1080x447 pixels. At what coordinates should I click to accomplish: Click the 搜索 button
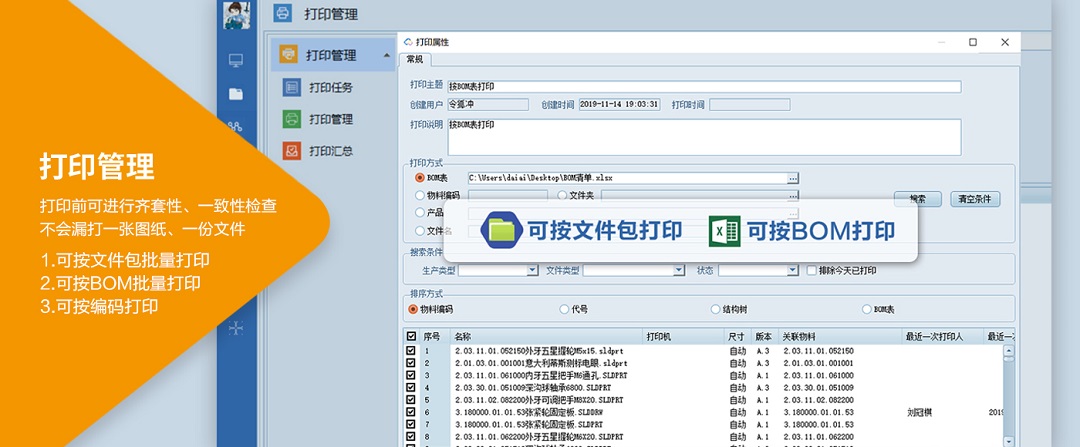pos(917,199)
